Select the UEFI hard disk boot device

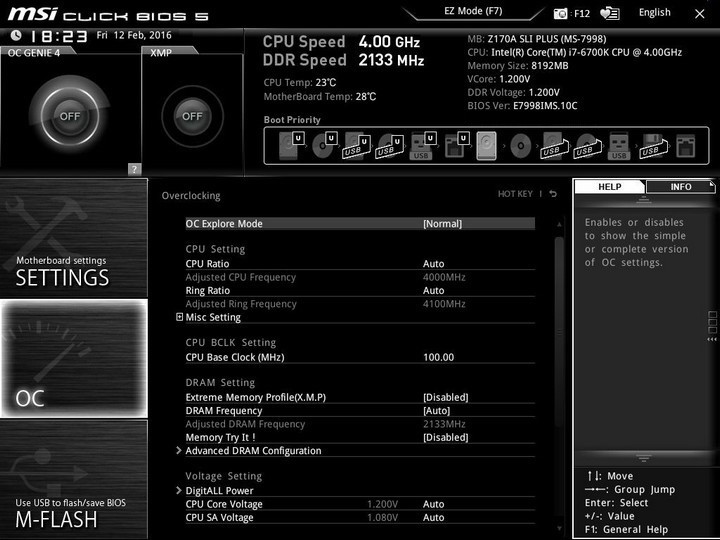(x=292, y=146)
